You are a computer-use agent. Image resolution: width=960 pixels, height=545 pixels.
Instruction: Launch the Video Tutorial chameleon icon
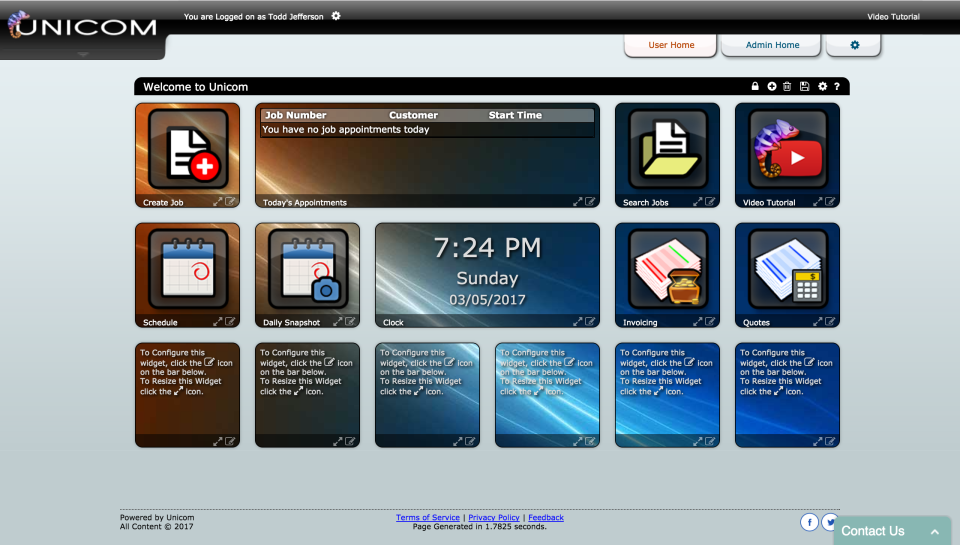(788, 149)
